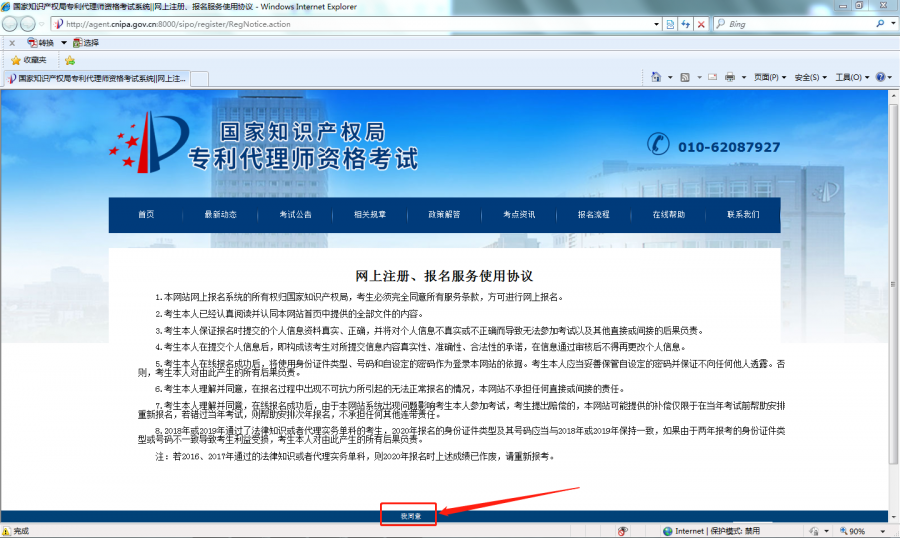Open the 考点资讯 navigation item
Image resolution: width=900 pixels, height=538 pixels.
519,215
